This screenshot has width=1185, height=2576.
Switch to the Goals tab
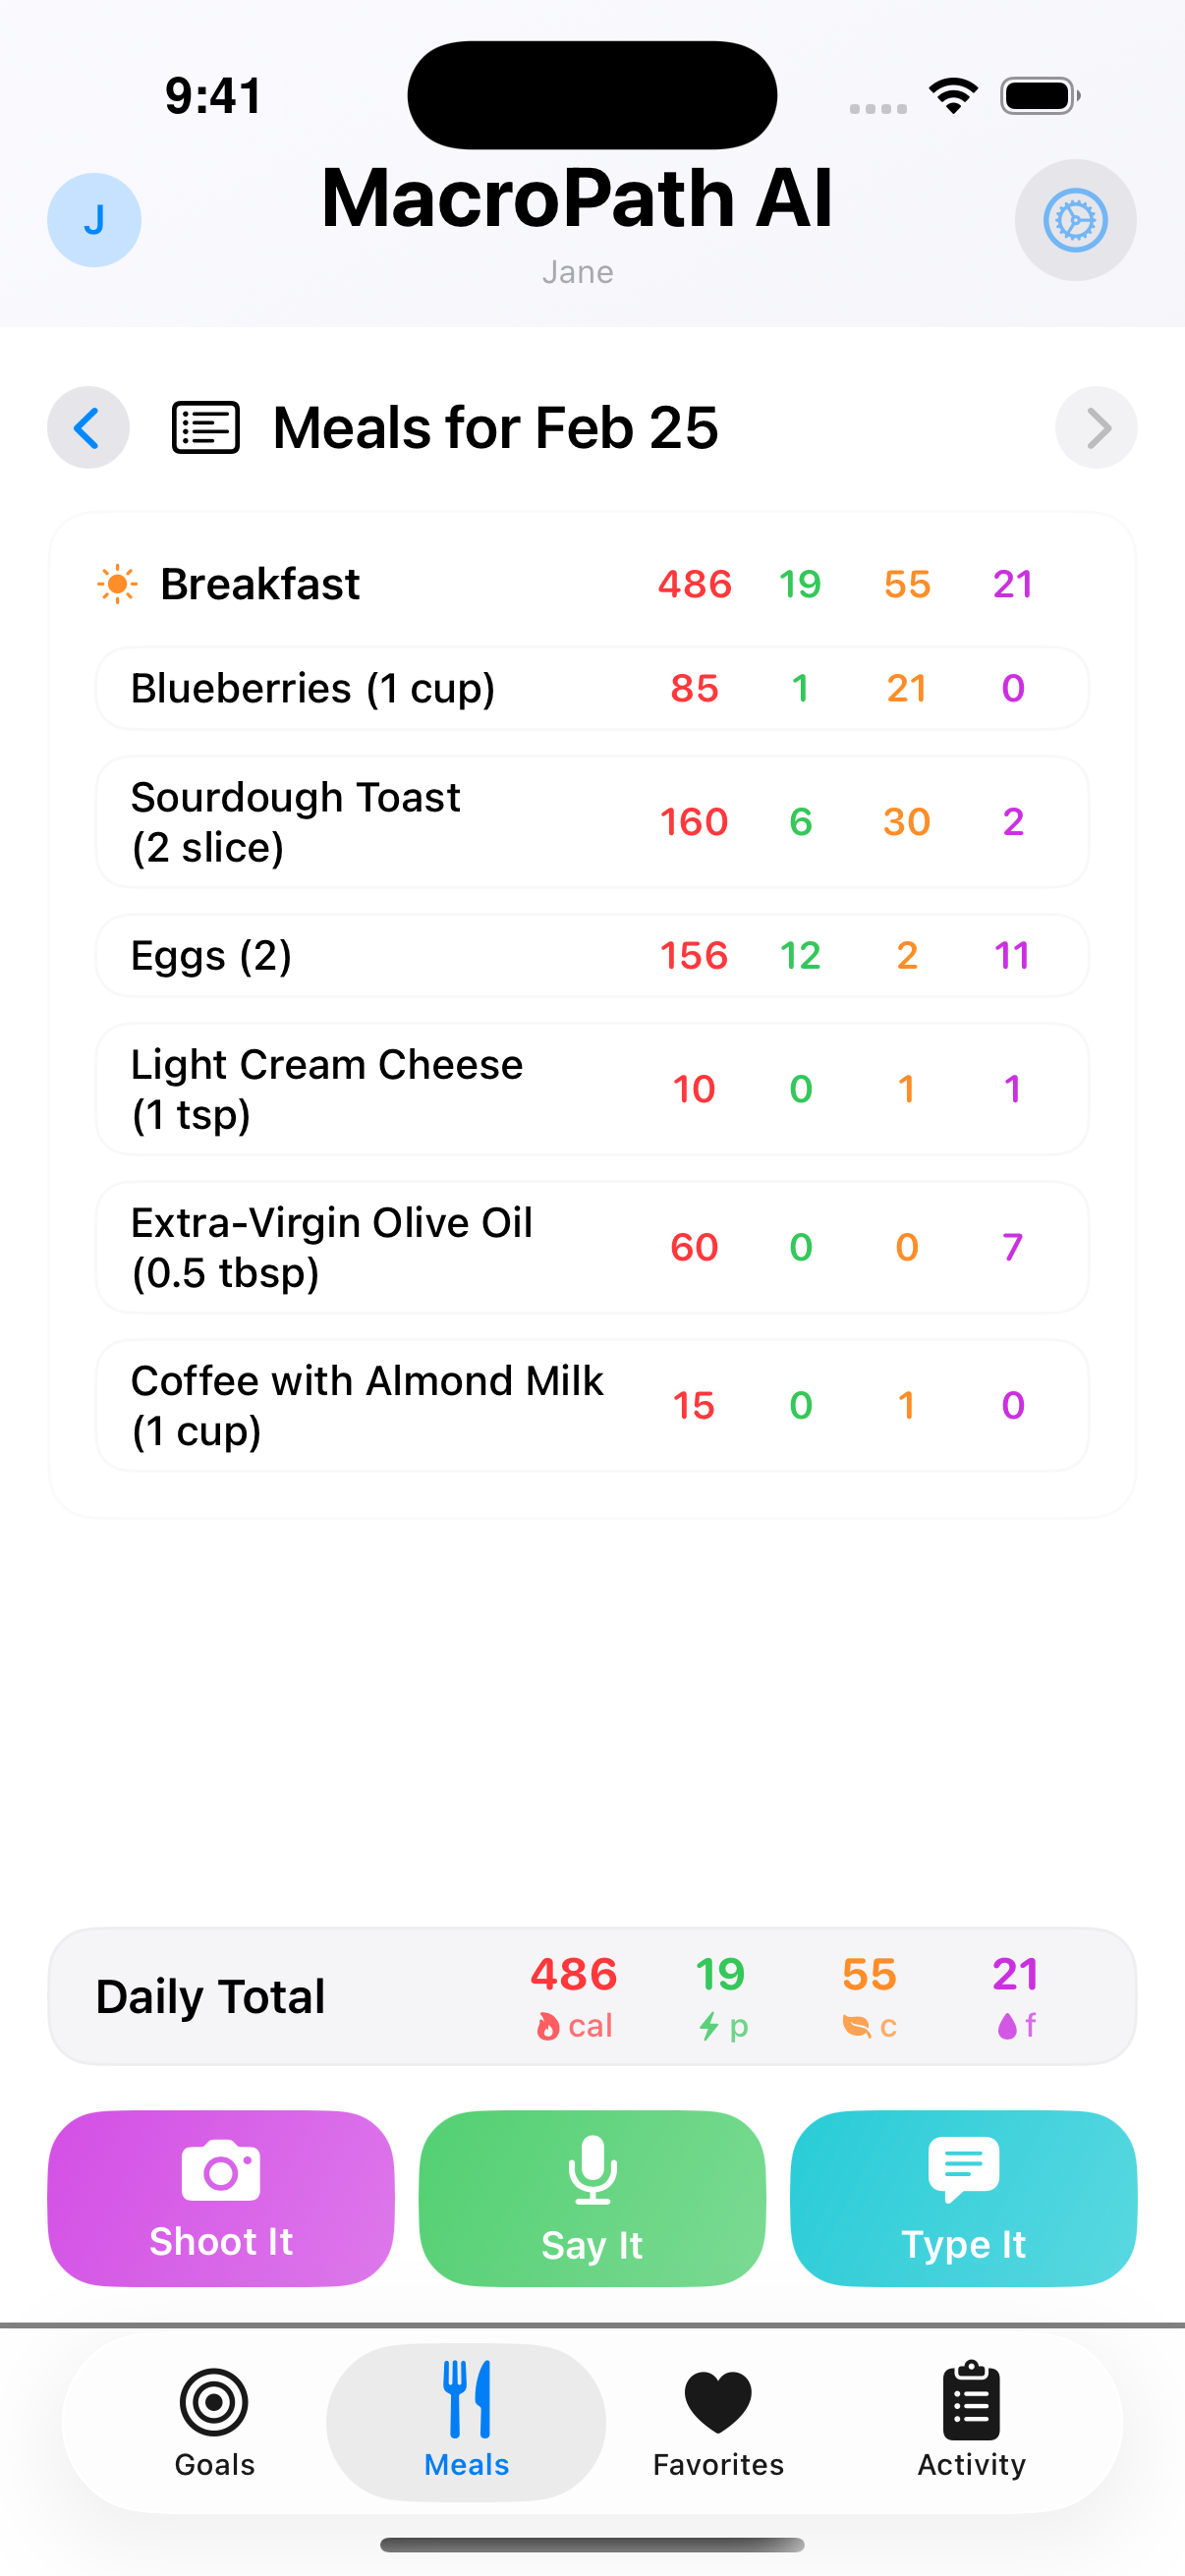pyautogui.click(x=214, y=2421)
